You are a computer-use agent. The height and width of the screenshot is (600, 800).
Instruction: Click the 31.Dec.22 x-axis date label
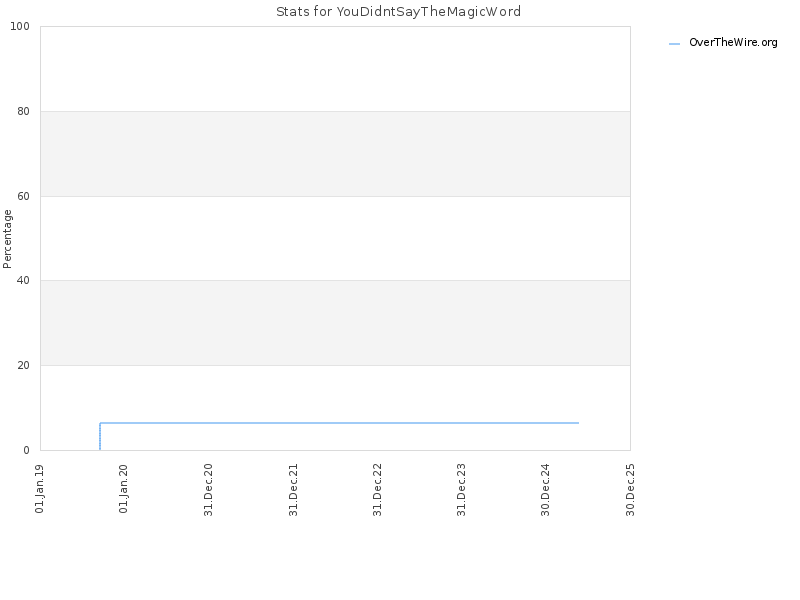(x=378, y=490)
